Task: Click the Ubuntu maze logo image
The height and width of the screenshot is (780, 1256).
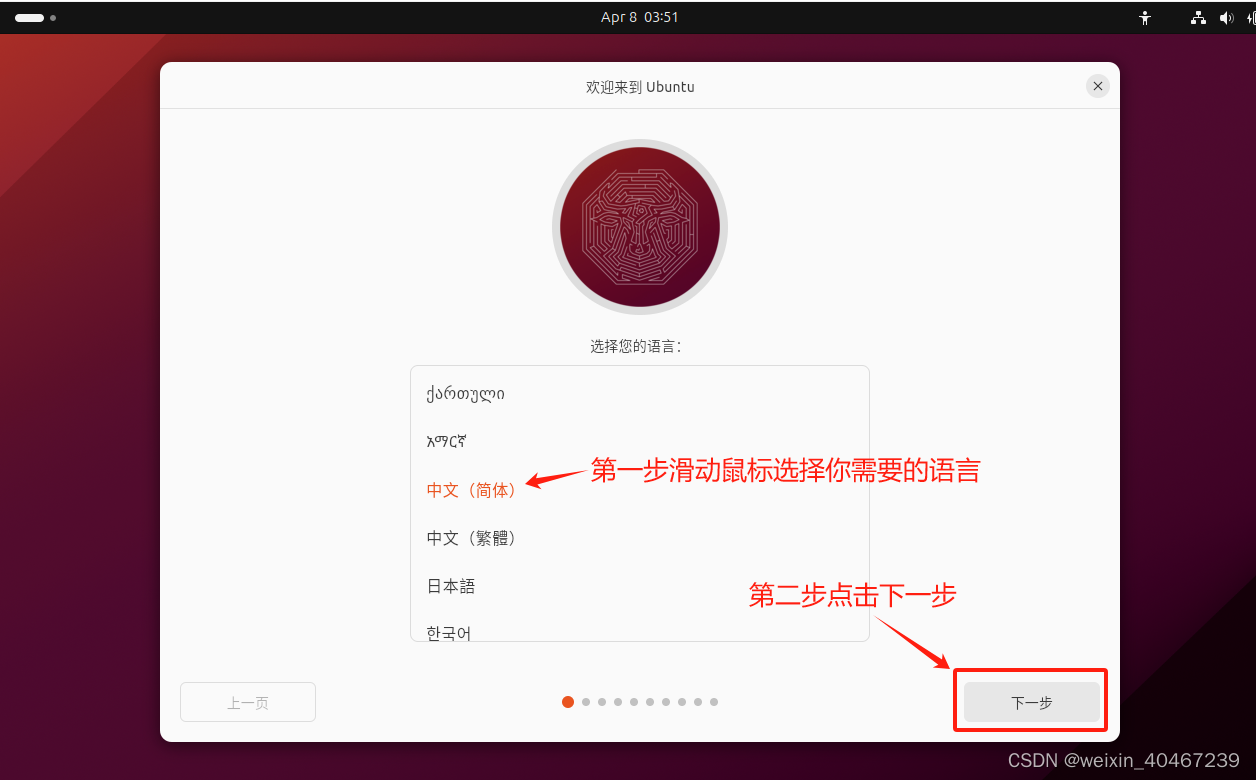Action: click(640, 227)
